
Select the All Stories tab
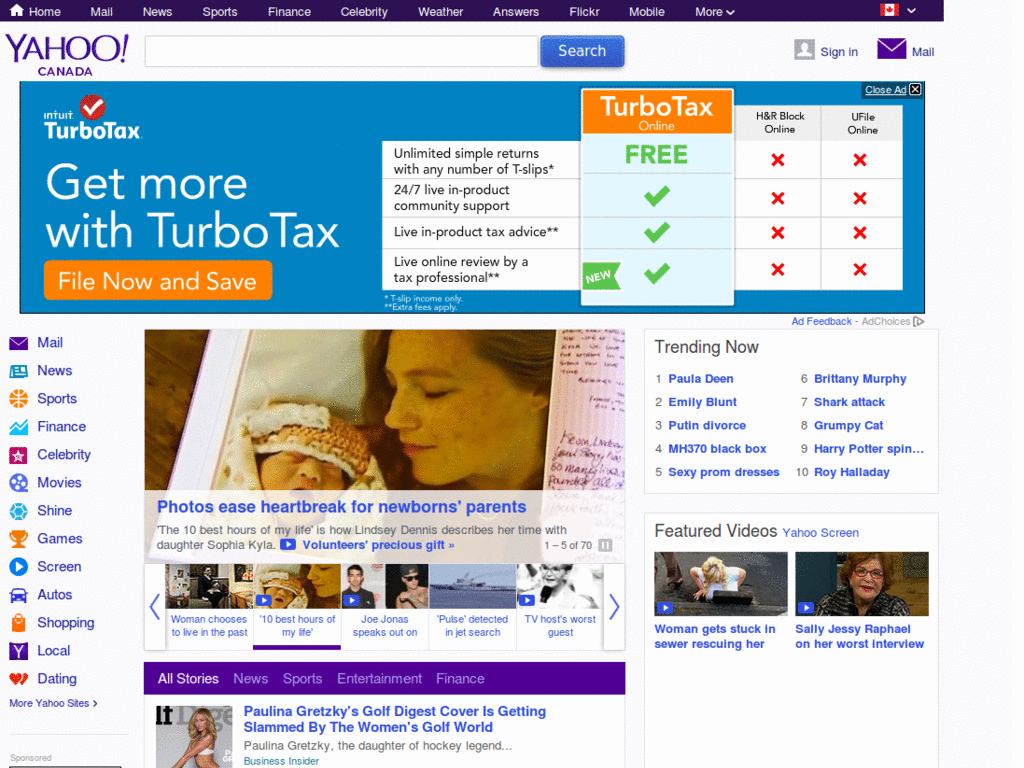[x=188, y=679]
